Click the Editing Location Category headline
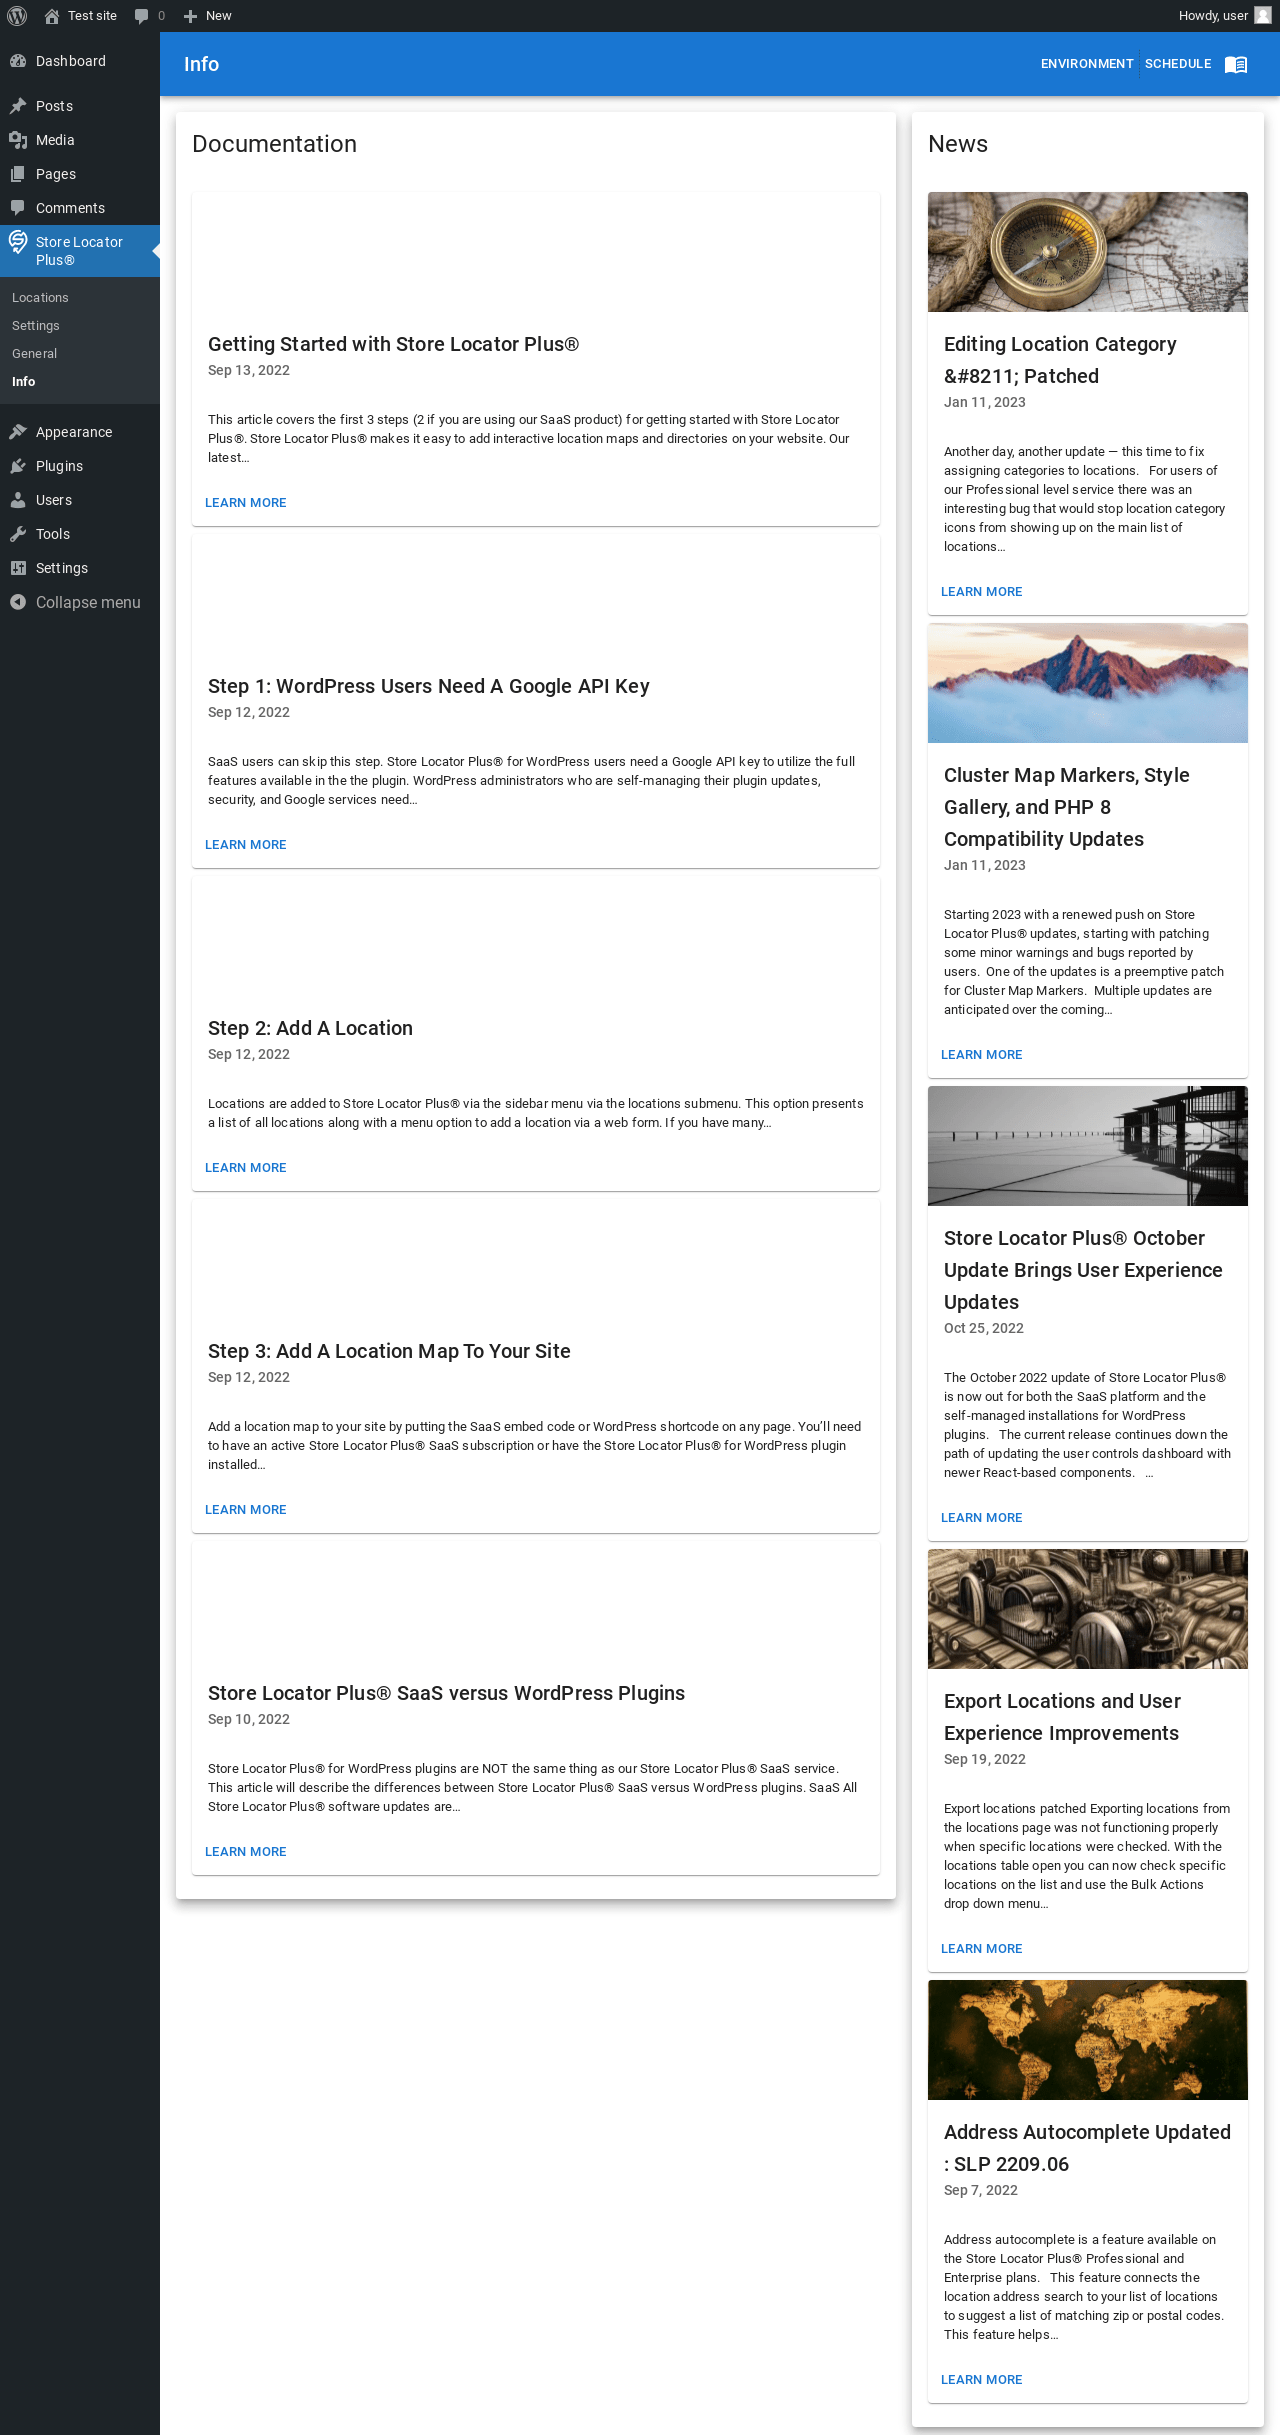The width and height of the screenshot is (1280, 2435). [1060, 360]
